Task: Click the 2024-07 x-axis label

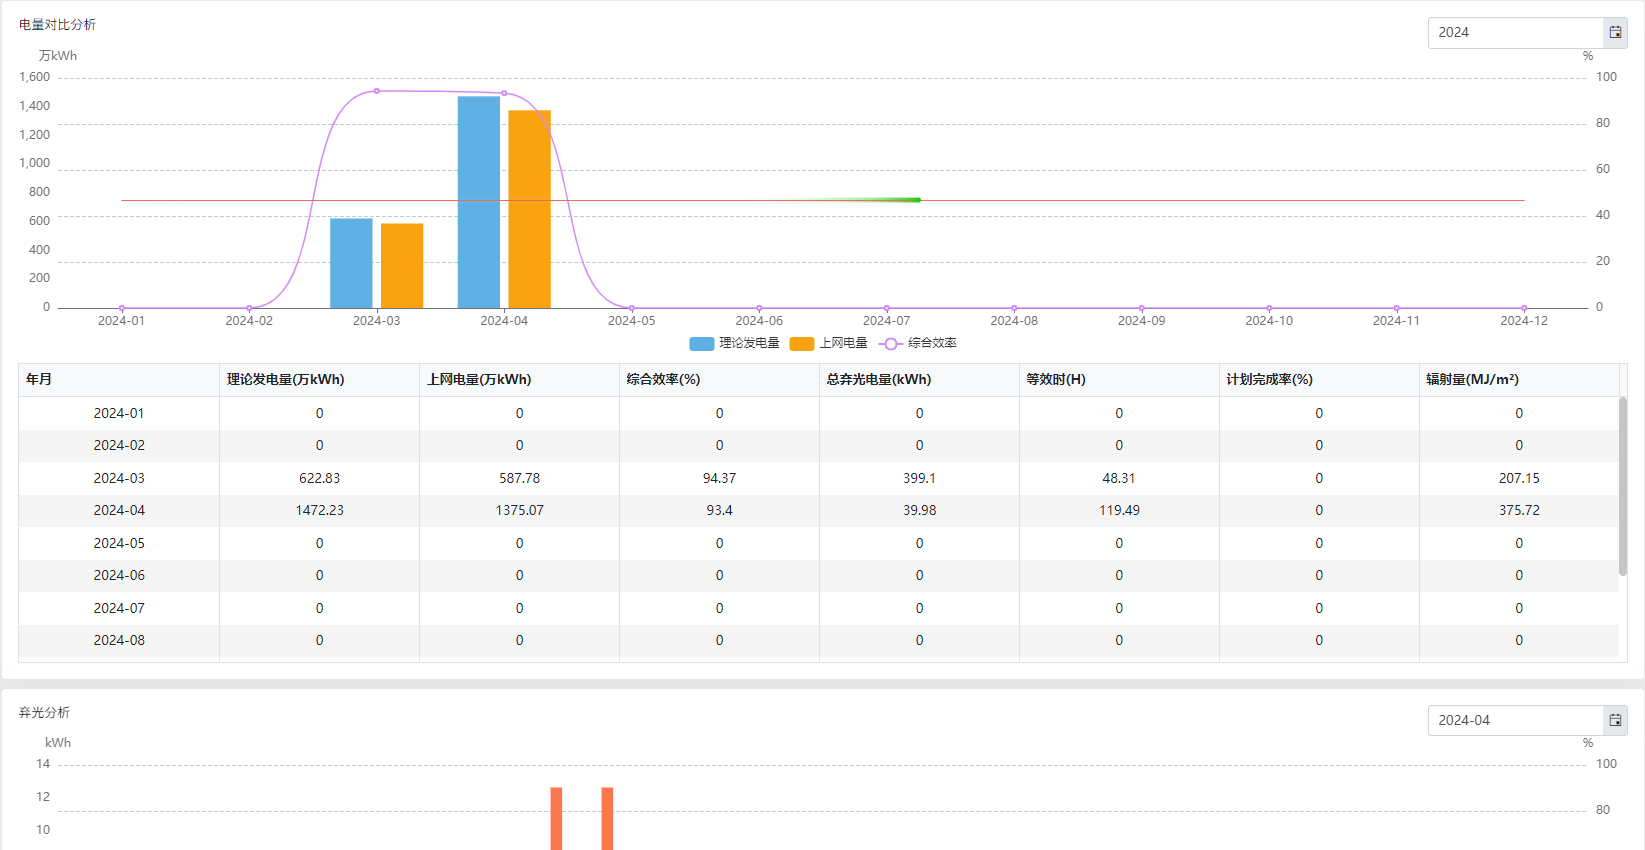Action: tap(886, 321)
